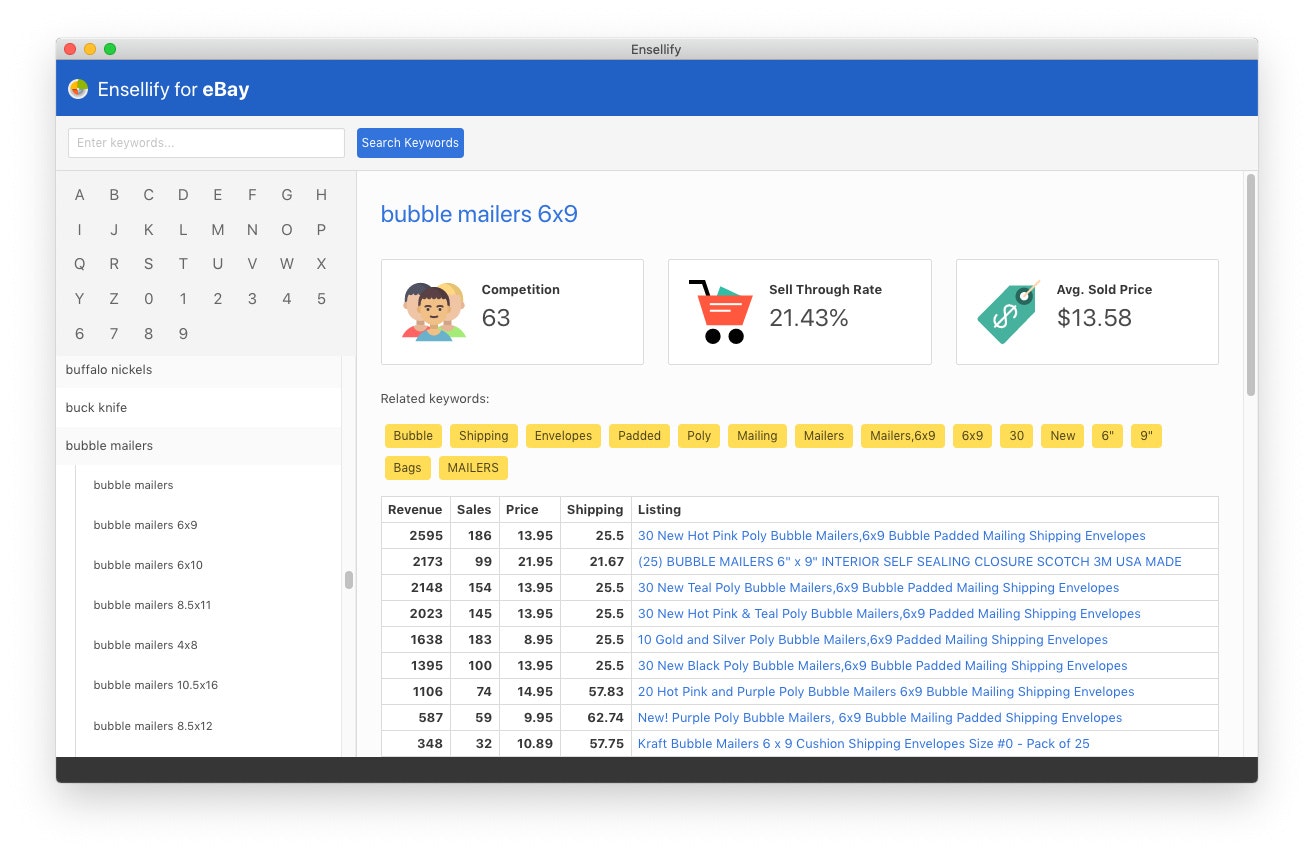Click the New related keyword tag

point(1062,436)
